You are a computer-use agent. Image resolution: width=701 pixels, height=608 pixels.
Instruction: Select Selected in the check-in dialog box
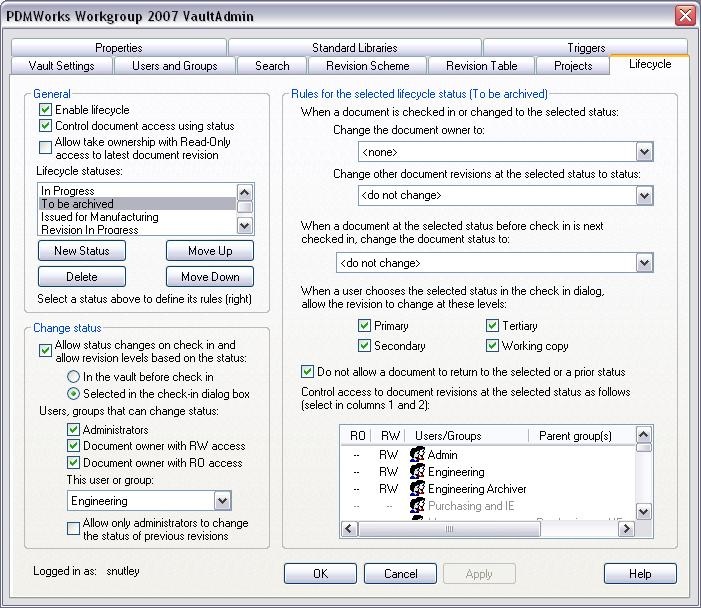point(73,393)
